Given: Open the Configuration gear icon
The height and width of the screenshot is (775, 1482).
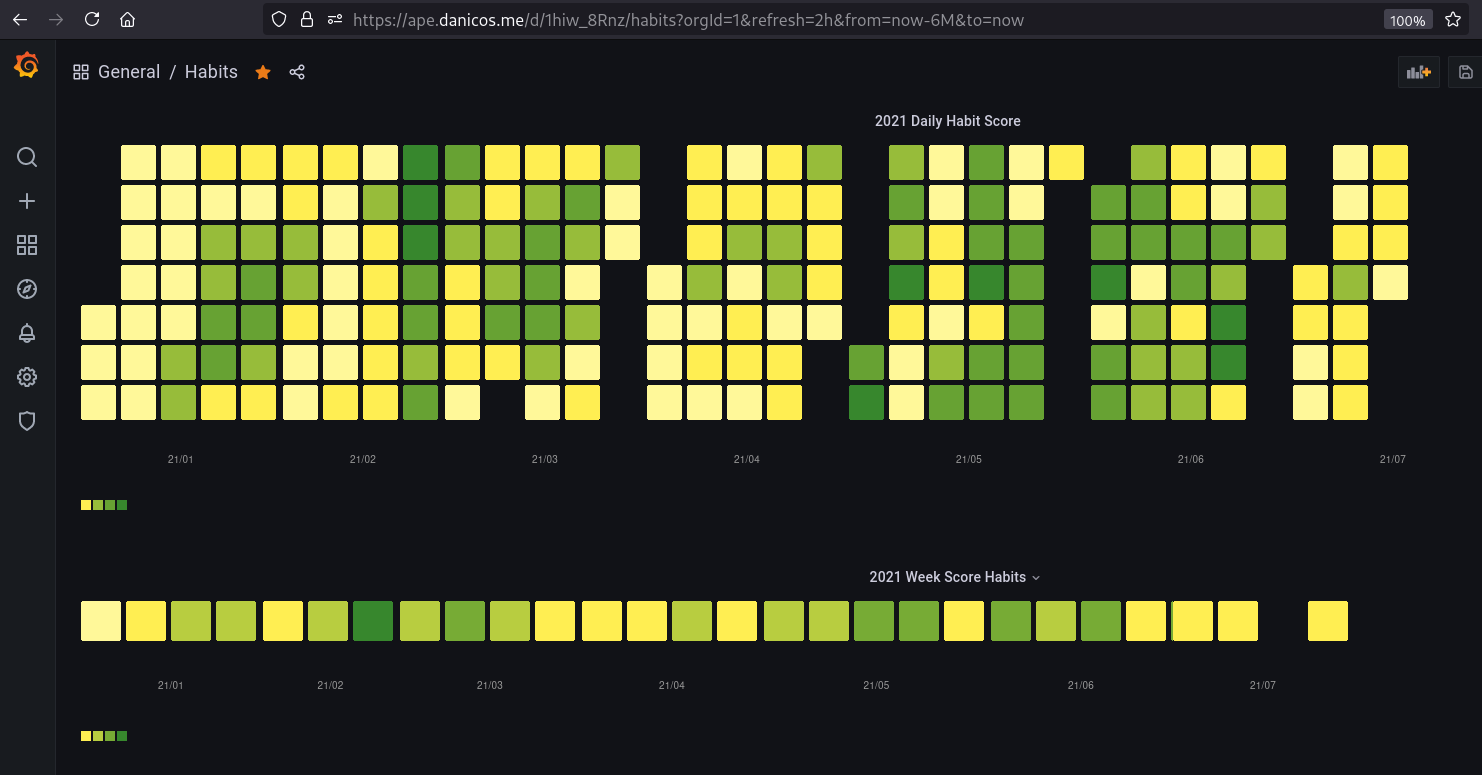Looking at the screenshot, I should [x=27, y=377].
